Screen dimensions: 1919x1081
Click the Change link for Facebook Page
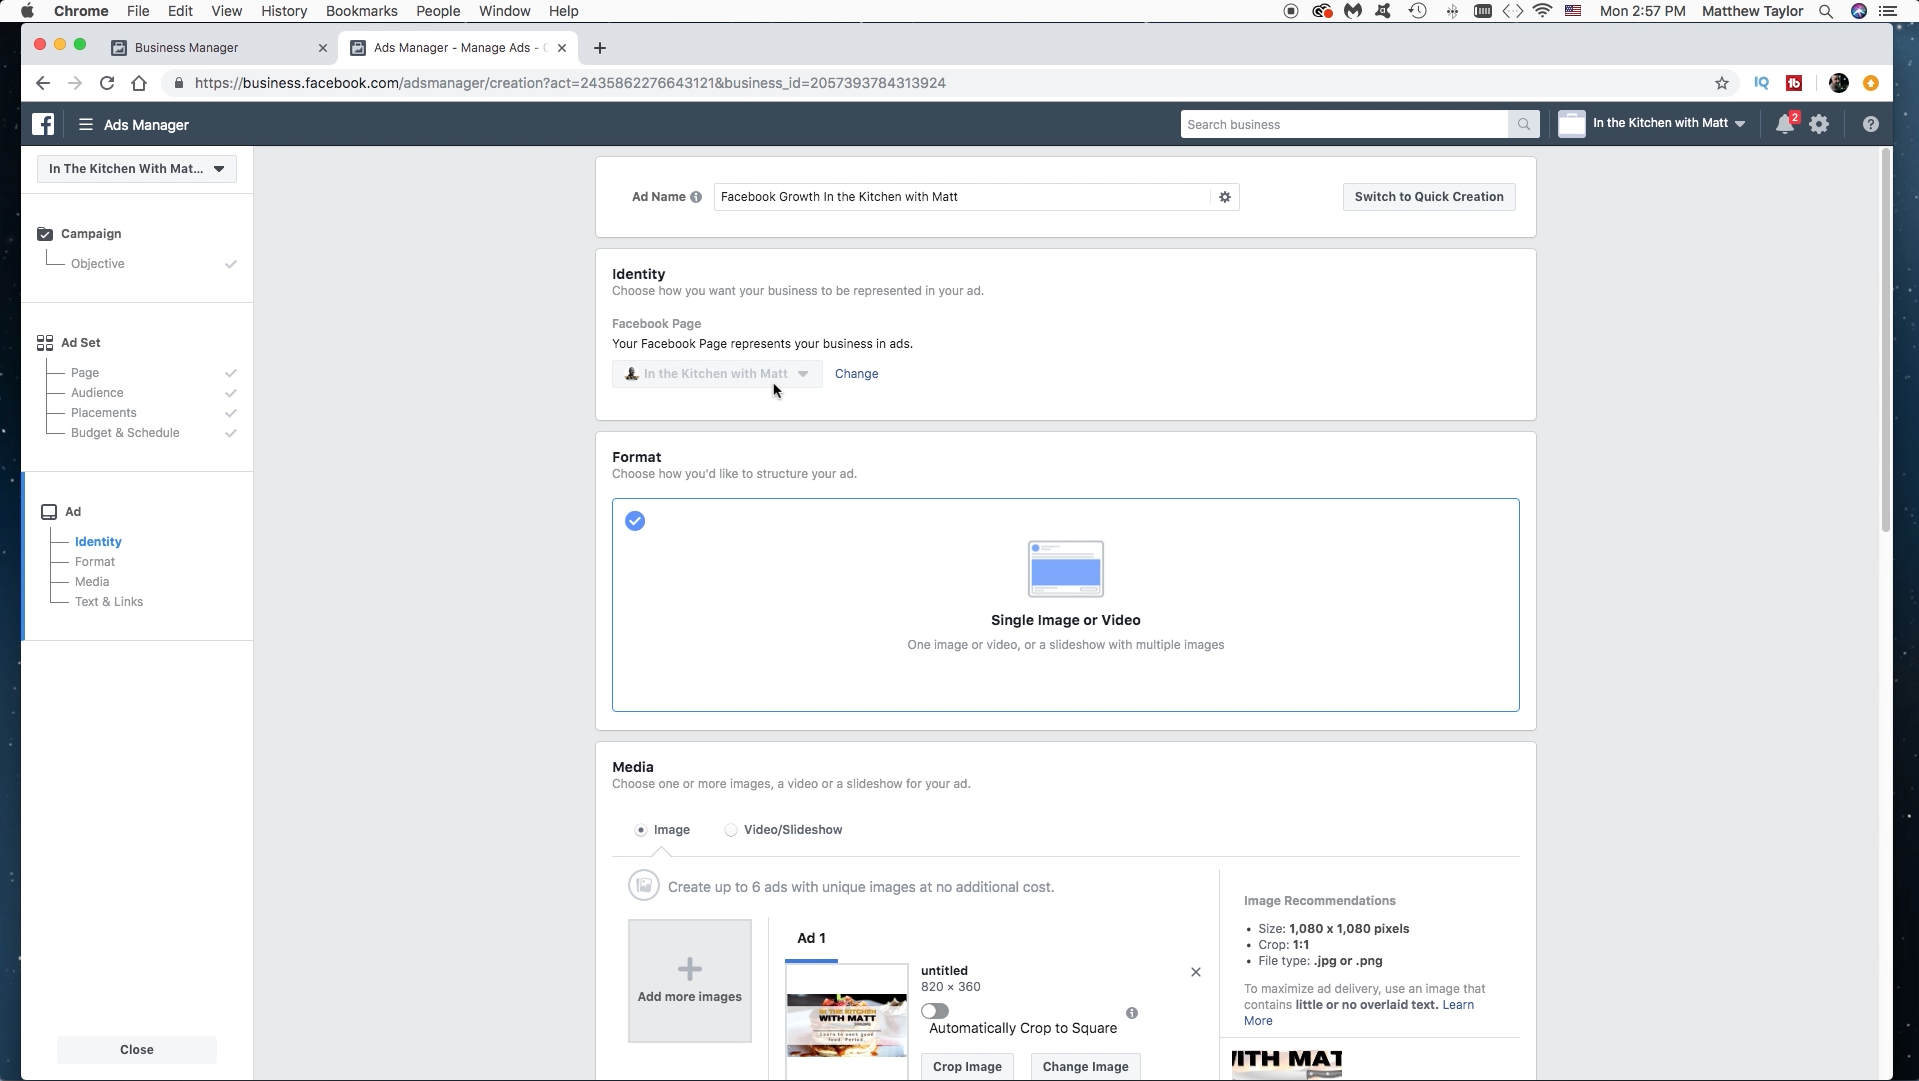pos(856,374)
